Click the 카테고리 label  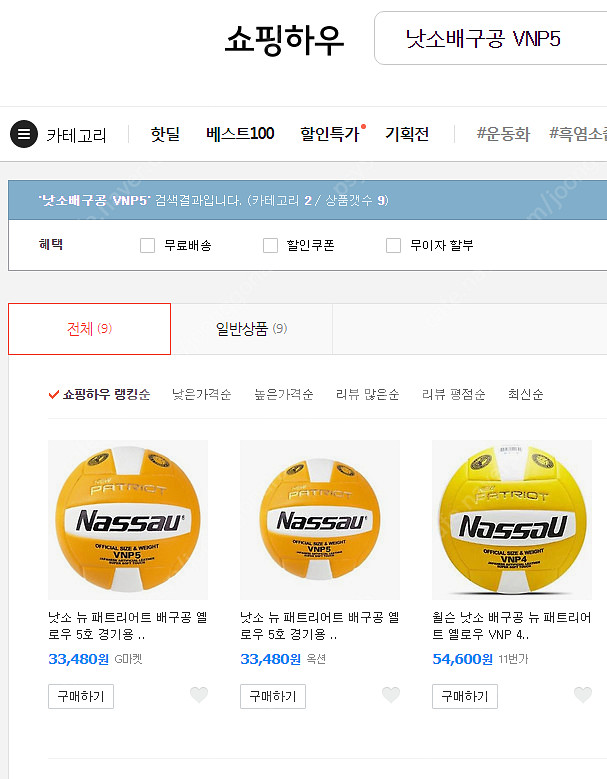tap(76, 135)
